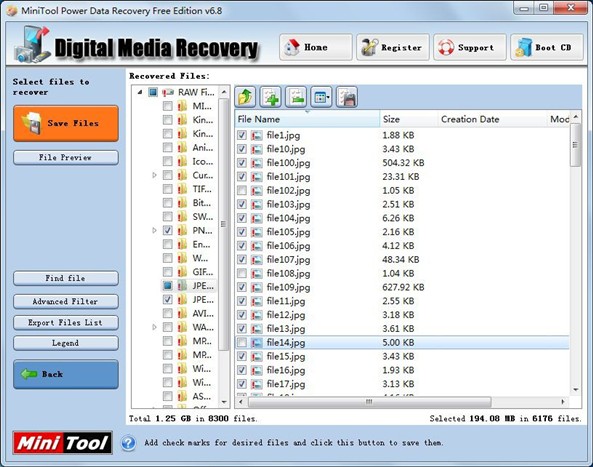Open File Preview
This screenshot has height=467, width=593.
coord(66,157)
